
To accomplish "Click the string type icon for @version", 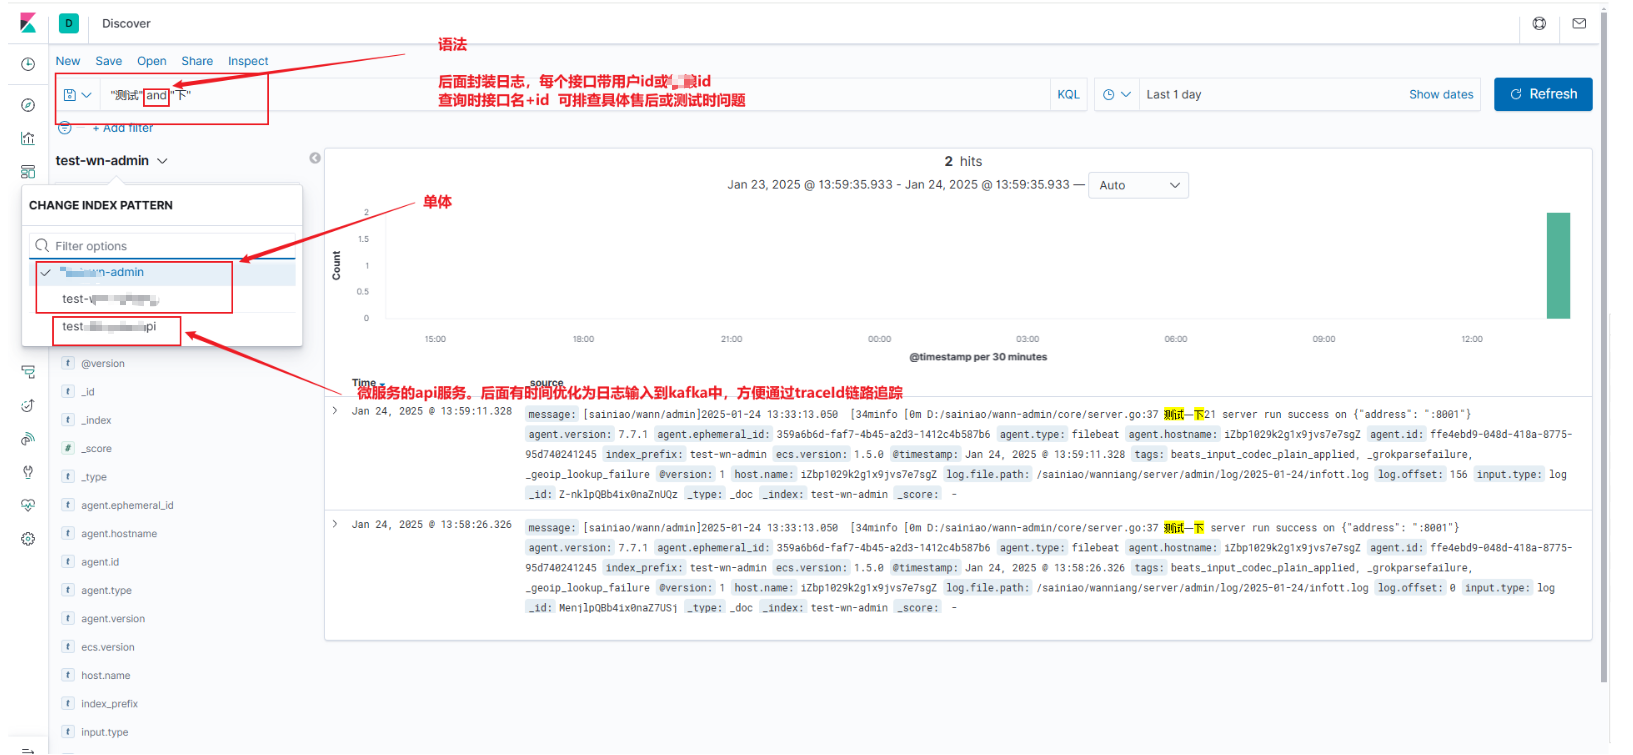I will [x=68, y=363].
